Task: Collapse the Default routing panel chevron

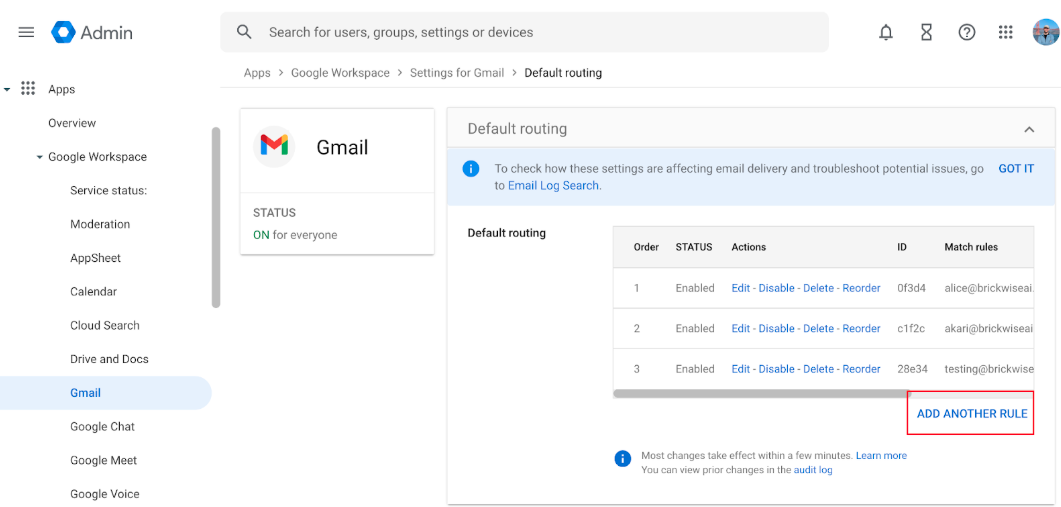Action: tap(1029, 129)
